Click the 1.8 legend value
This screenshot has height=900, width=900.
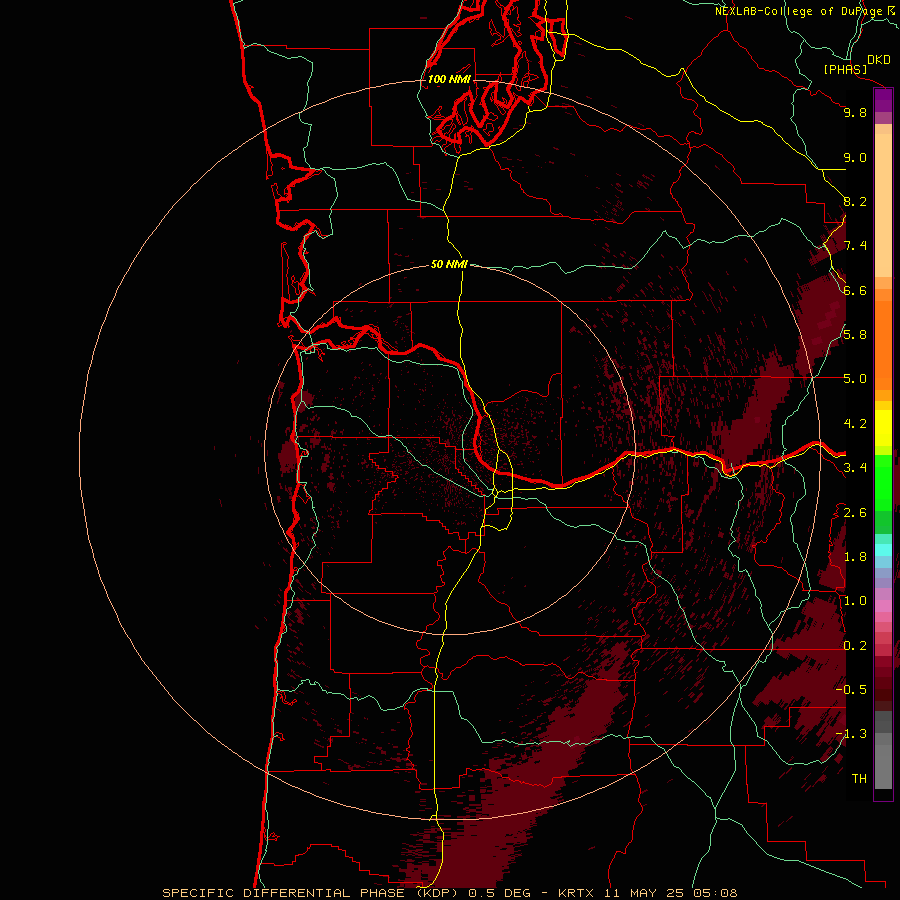pos(855,557)
